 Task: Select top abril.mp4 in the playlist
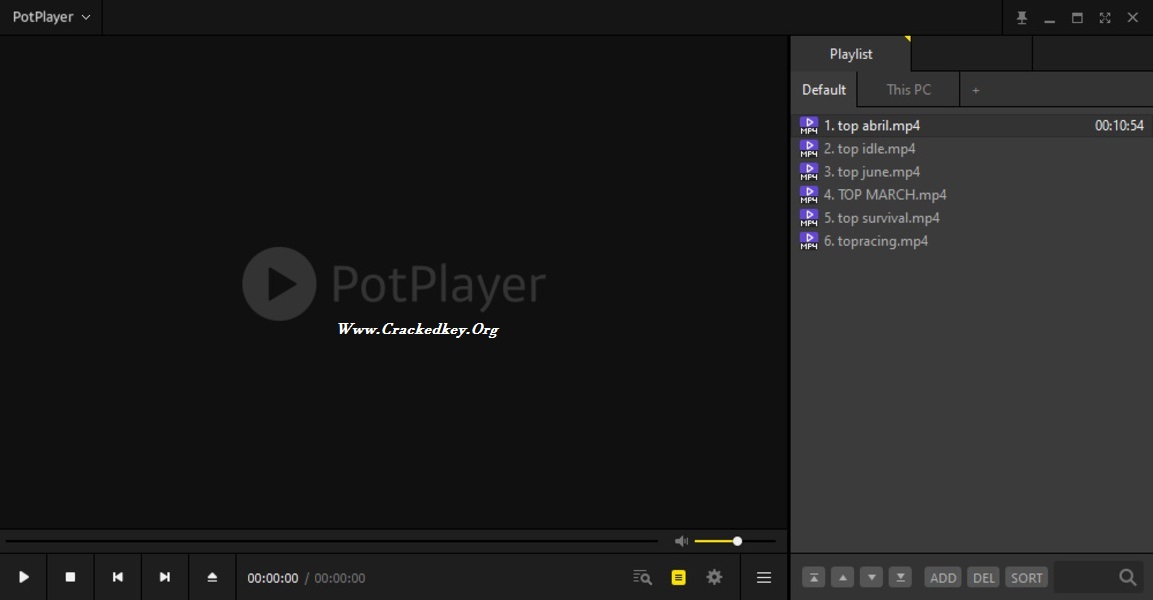pyautogui.click(x=971, y=126)
